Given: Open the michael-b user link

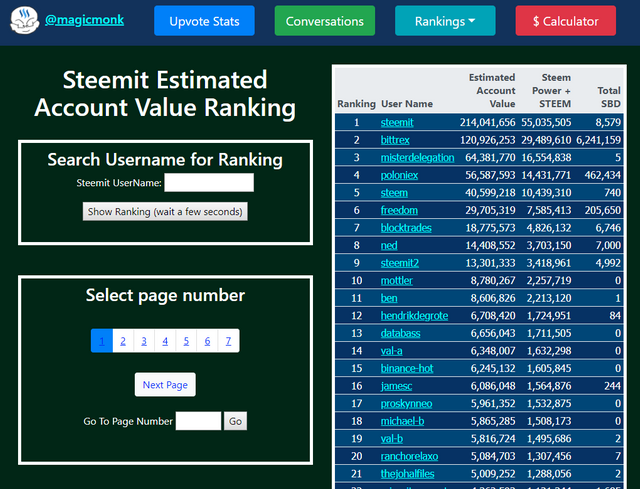Looking at the screenshot, I should [402, 421].
